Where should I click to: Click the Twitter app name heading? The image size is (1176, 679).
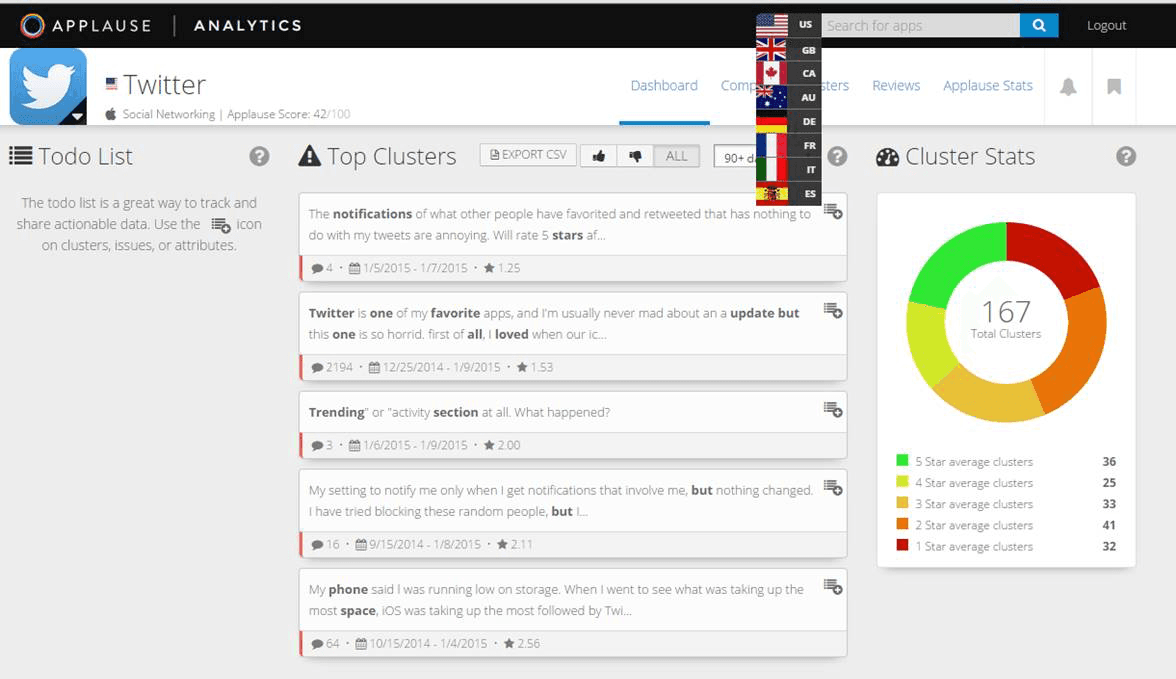tap(164, 85)
